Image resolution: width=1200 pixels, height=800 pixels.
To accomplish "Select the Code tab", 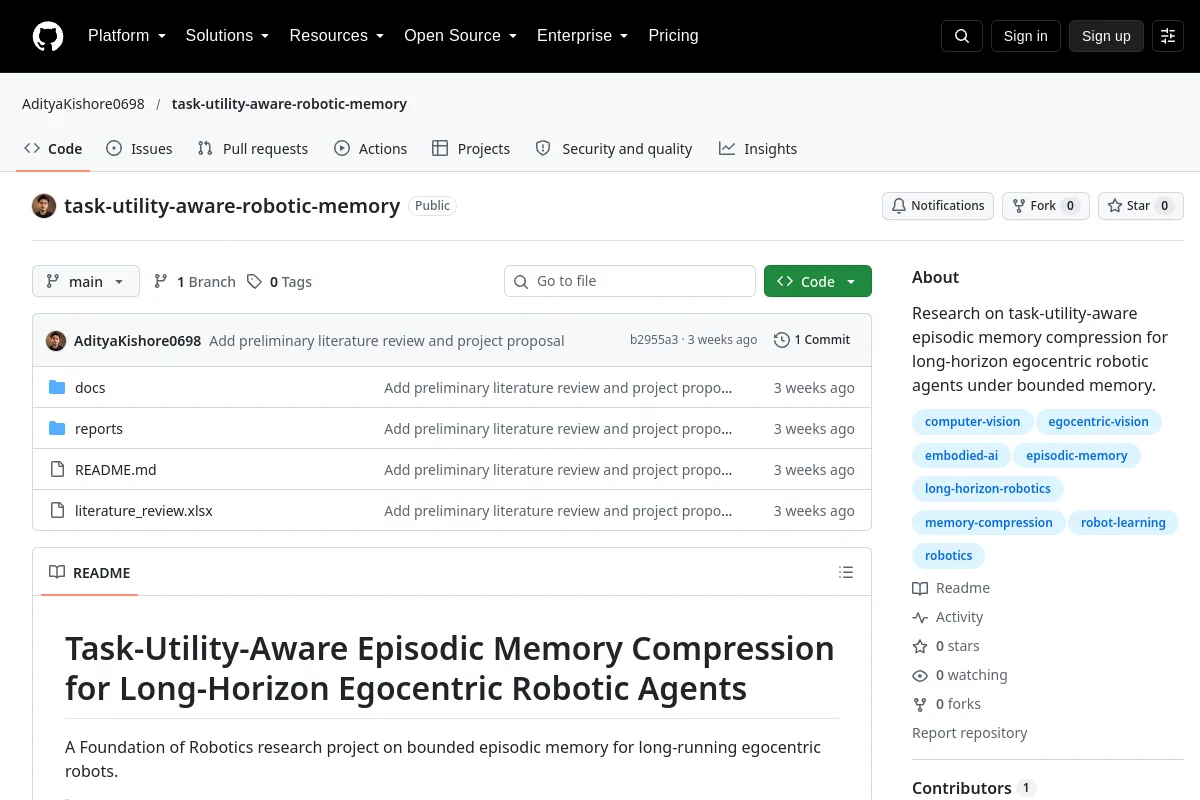I will coord(53,149).
